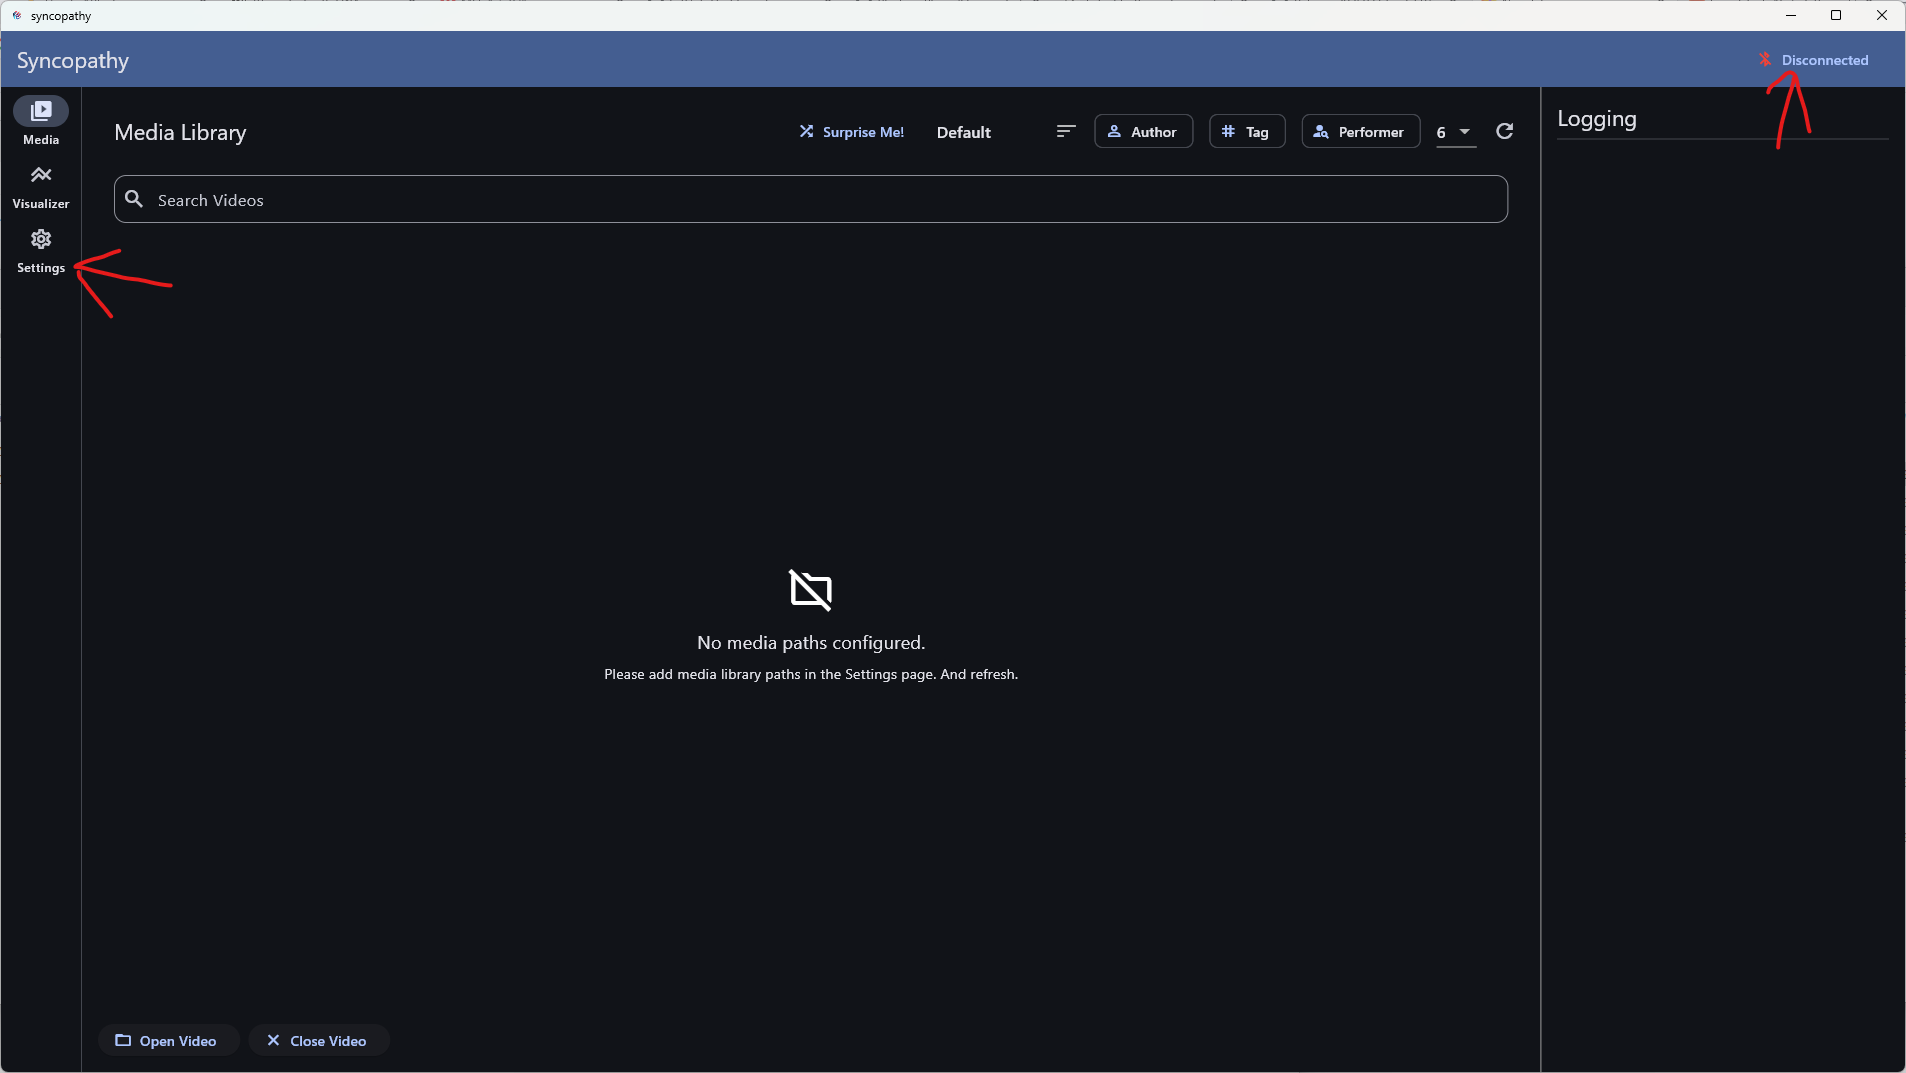This screenshot has height=1073, width=1906.
Task: Click the search magnifier icon
Action: point(135,199)
